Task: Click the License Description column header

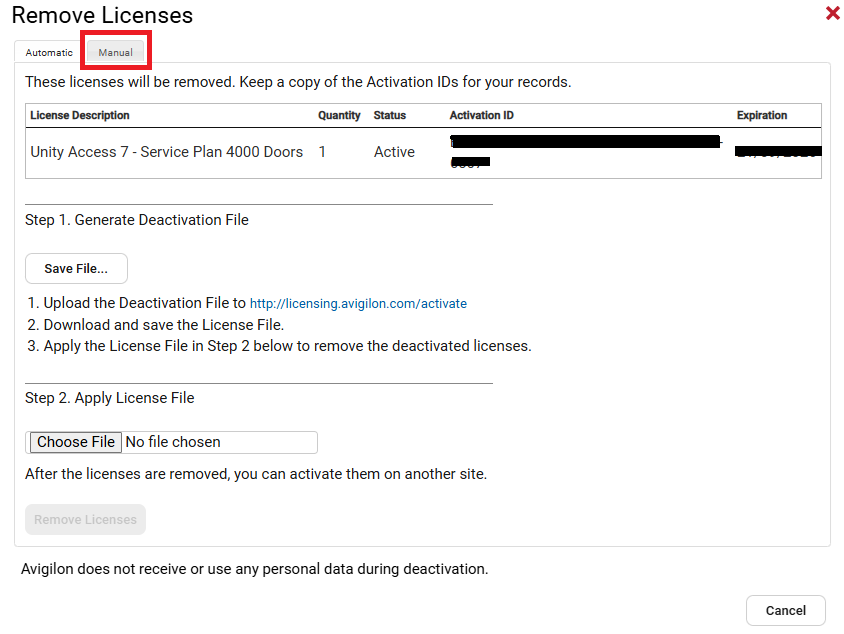Action: (80, 115)
